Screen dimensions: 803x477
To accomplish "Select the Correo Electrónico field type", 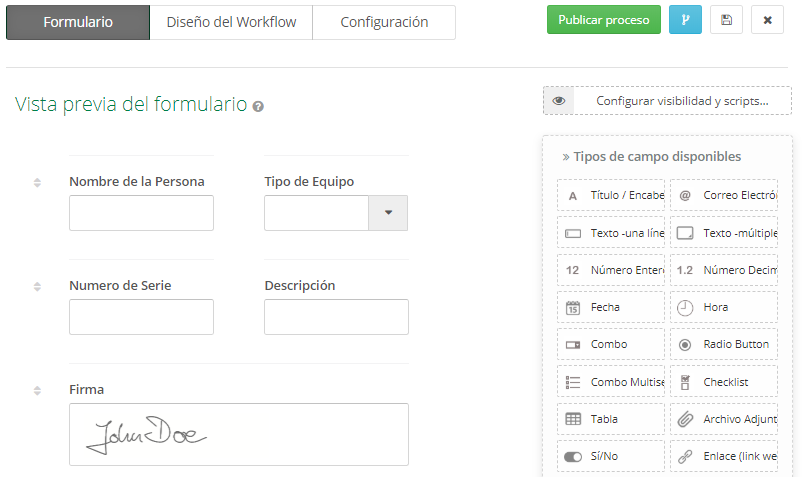I will (724, 195).
